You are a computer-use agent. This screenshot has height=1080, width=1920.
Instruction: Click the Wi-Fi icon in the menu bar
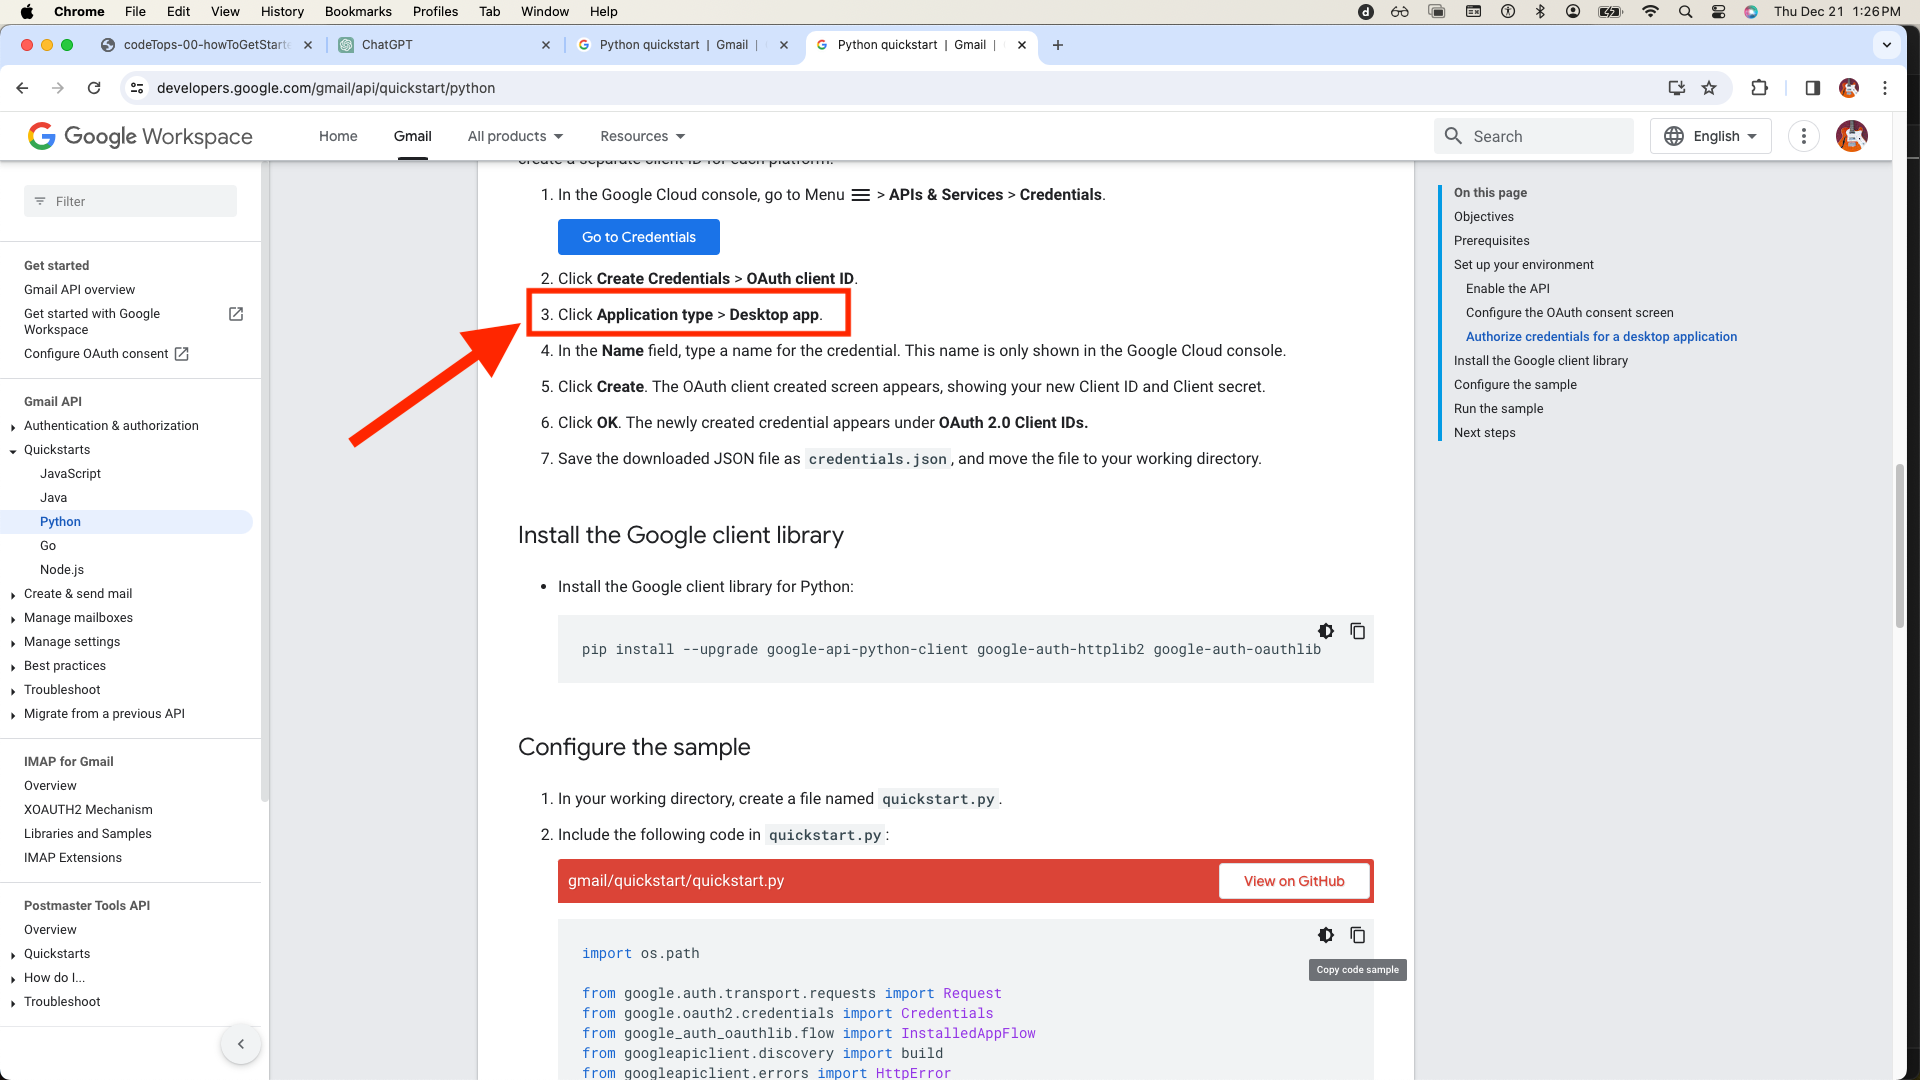click(x=1650, y=12)
